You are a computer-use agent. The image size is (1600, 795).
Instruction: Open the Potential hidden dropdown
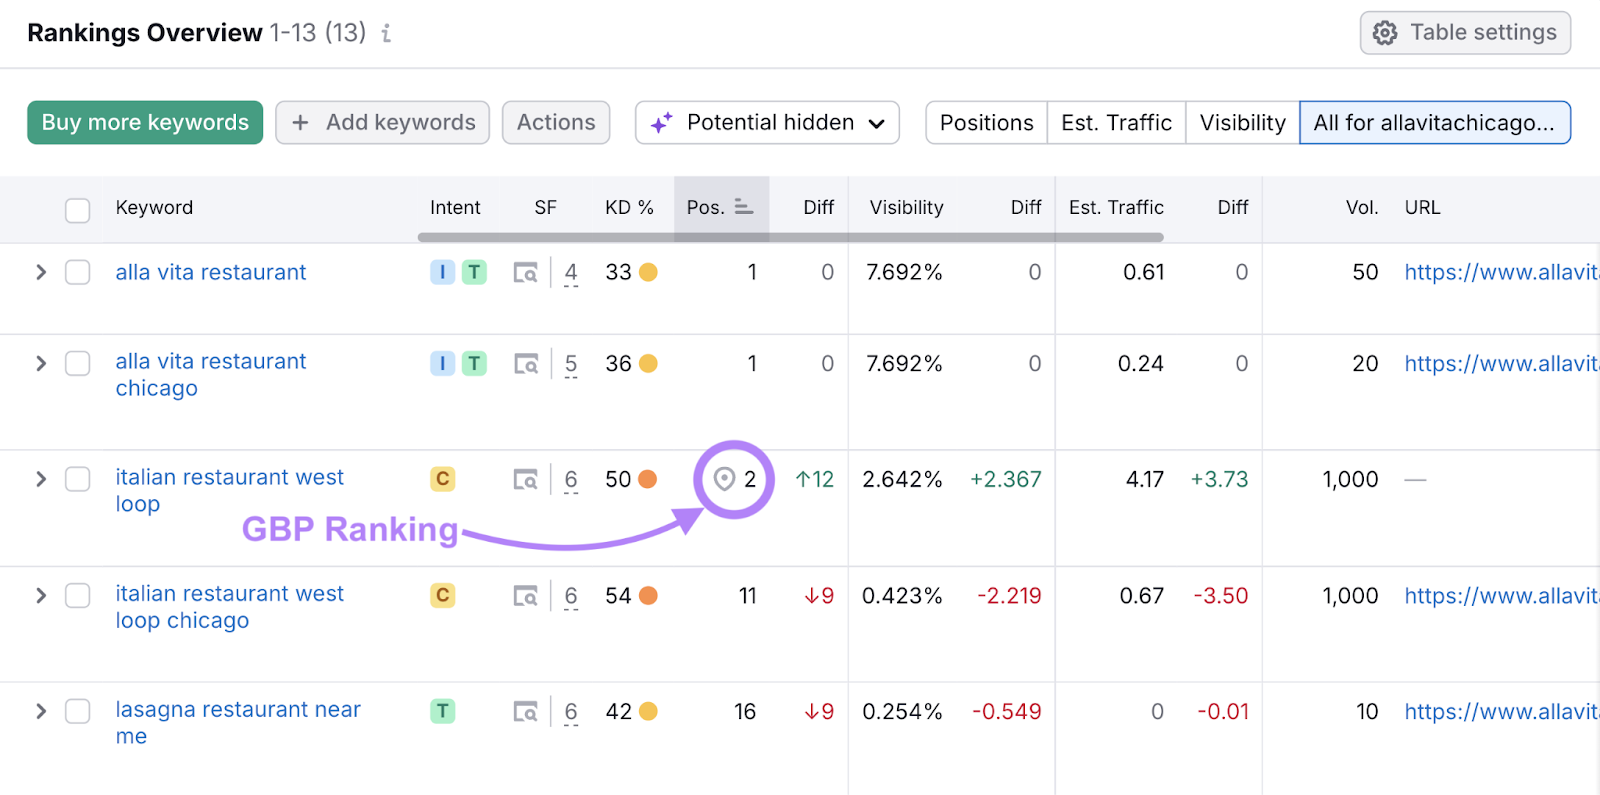point(767,123)
